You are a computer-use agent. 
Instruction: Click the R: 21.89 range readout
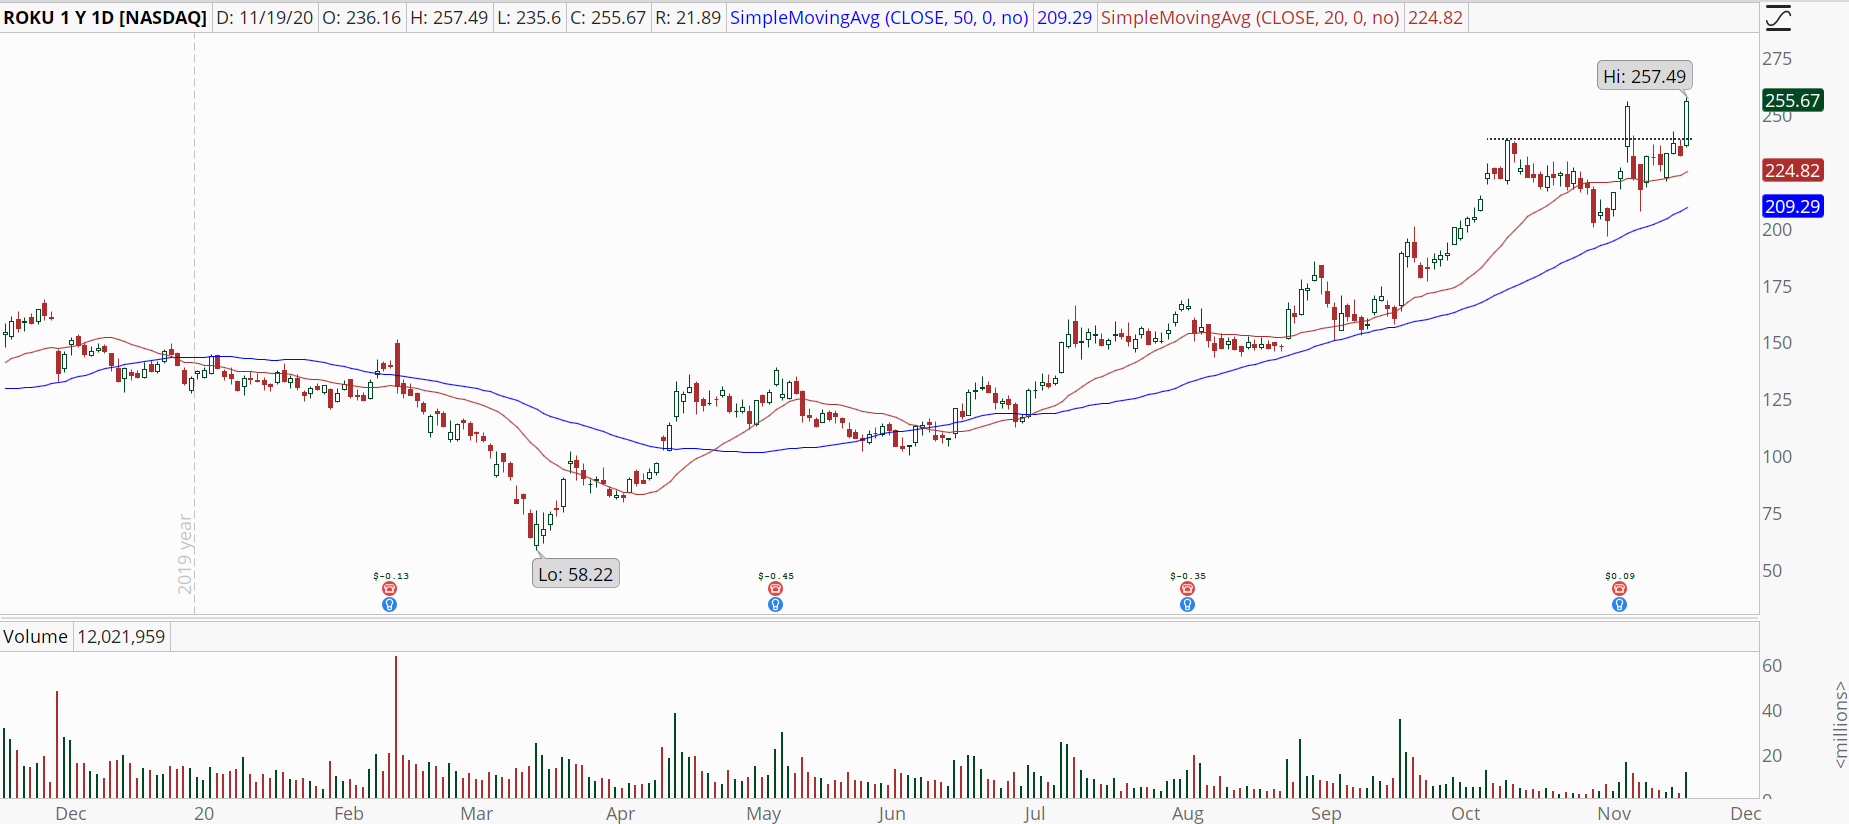(688, 18)
